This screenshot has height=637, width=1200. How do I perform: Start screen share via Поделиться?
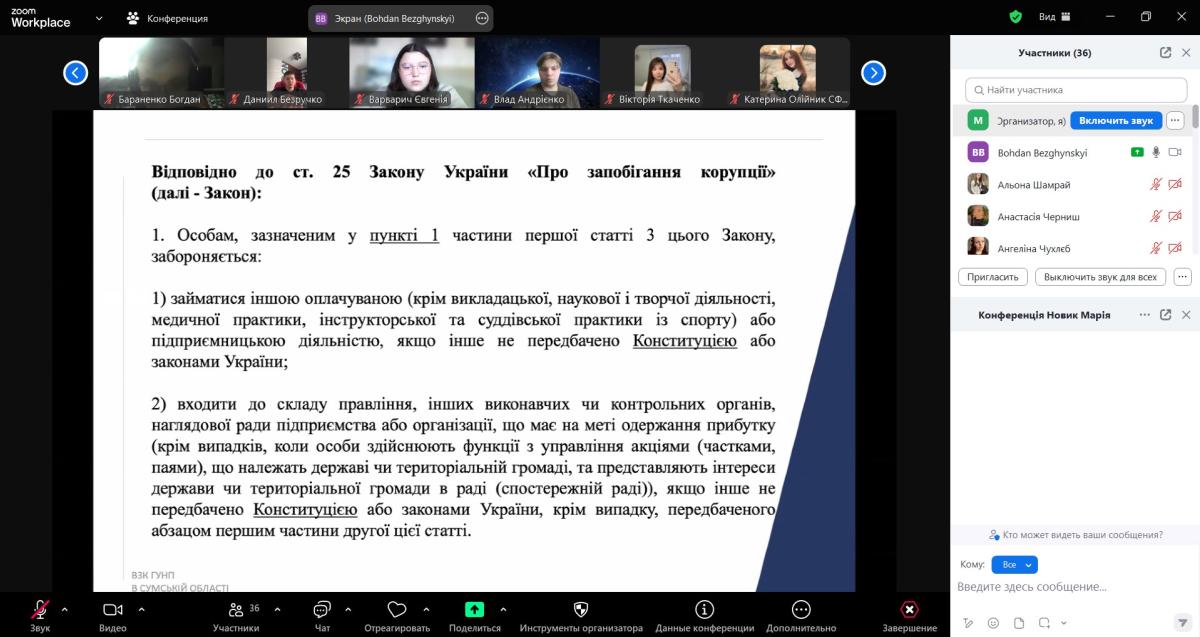(x=474, y=610)
